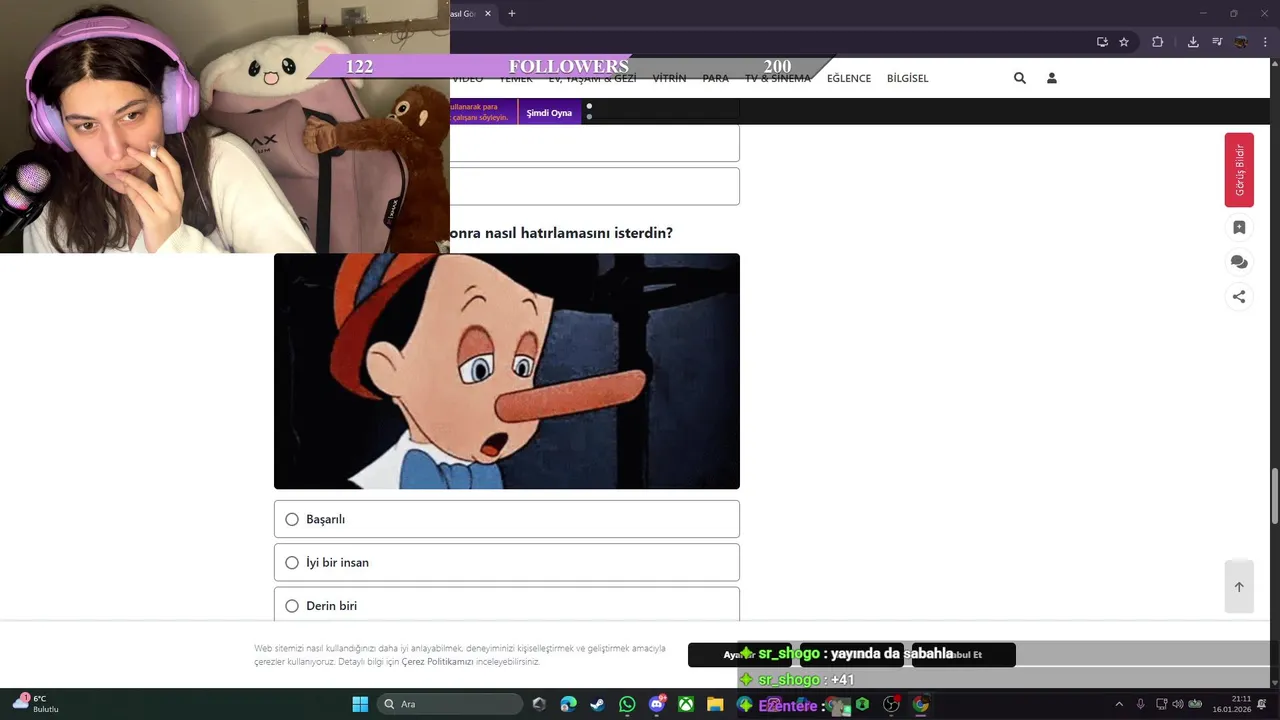1280x720 pixels.
Task: Click the bookmark save icon in right sidebar
Action: 1239,227
